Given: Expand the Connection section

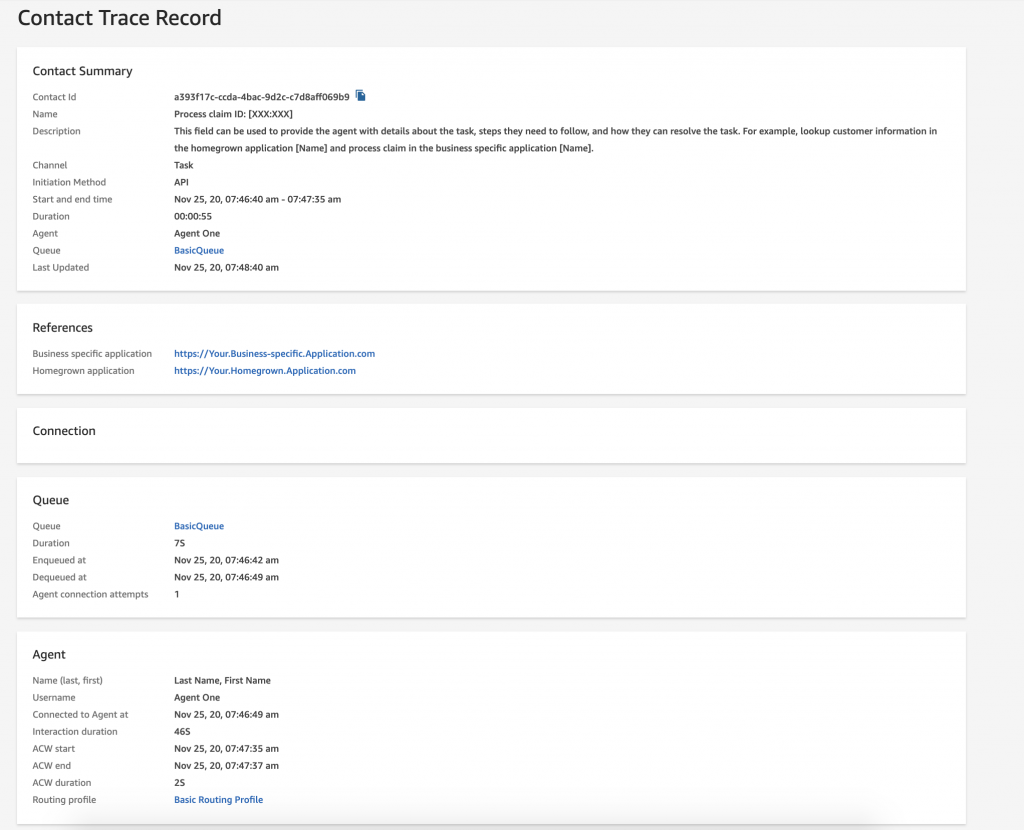Looking at the screenshot, I should pos(64,430).
